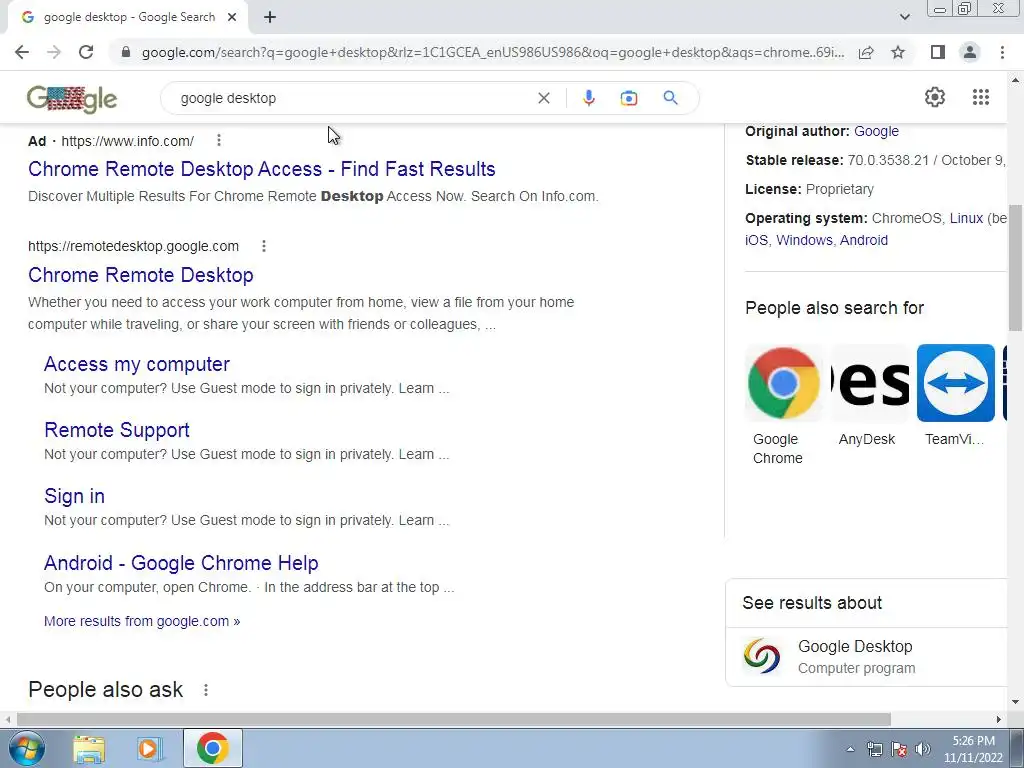This screenshot has height=768, width=1024.
Task: Submit search with the magnifier icon
Action: [670, 98]
